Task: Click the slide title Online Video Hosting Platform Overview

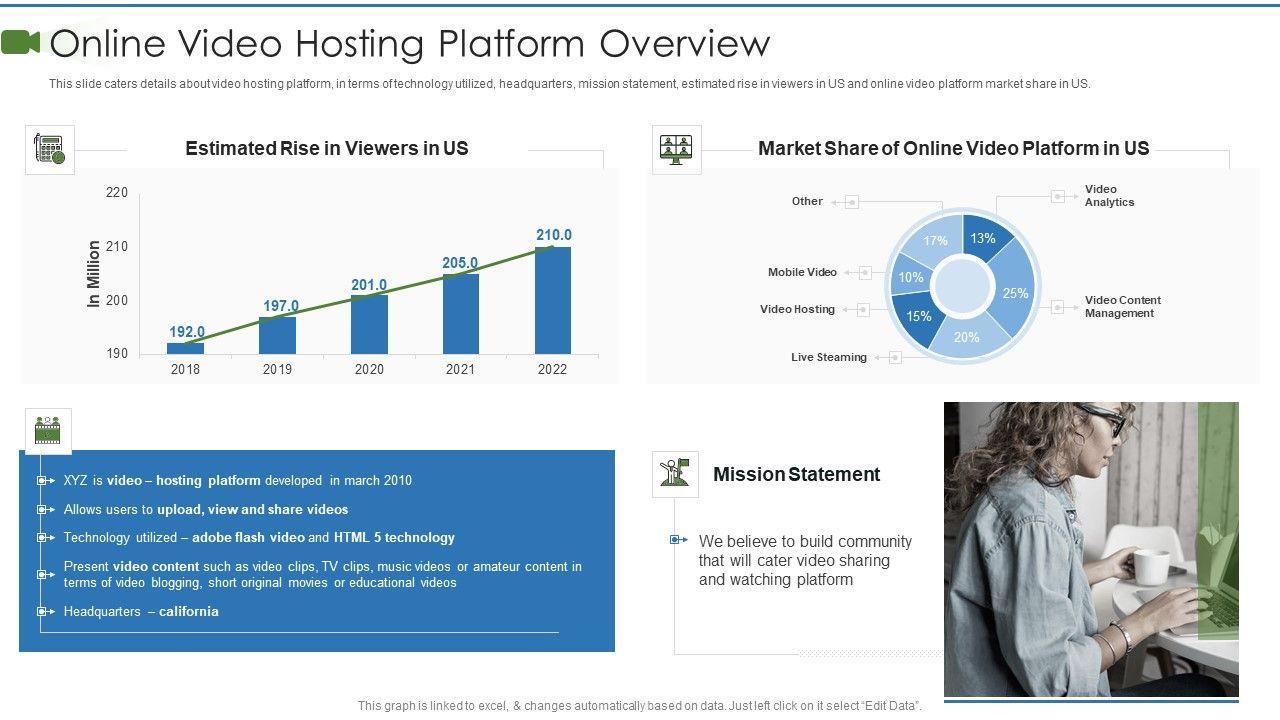Action: coord(410,44)
